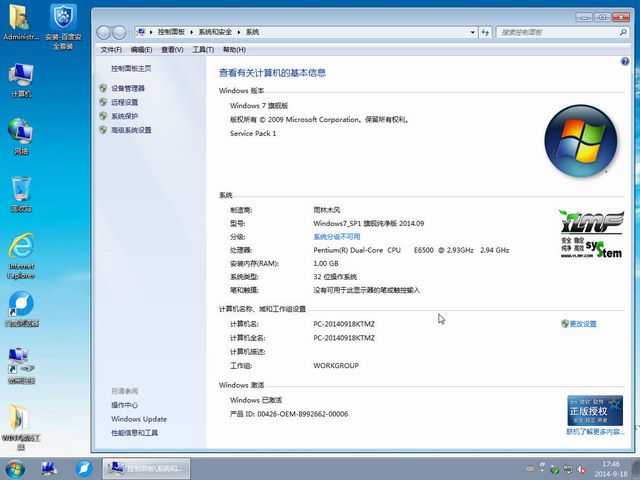Open the help question mark icon

[624, 62]
